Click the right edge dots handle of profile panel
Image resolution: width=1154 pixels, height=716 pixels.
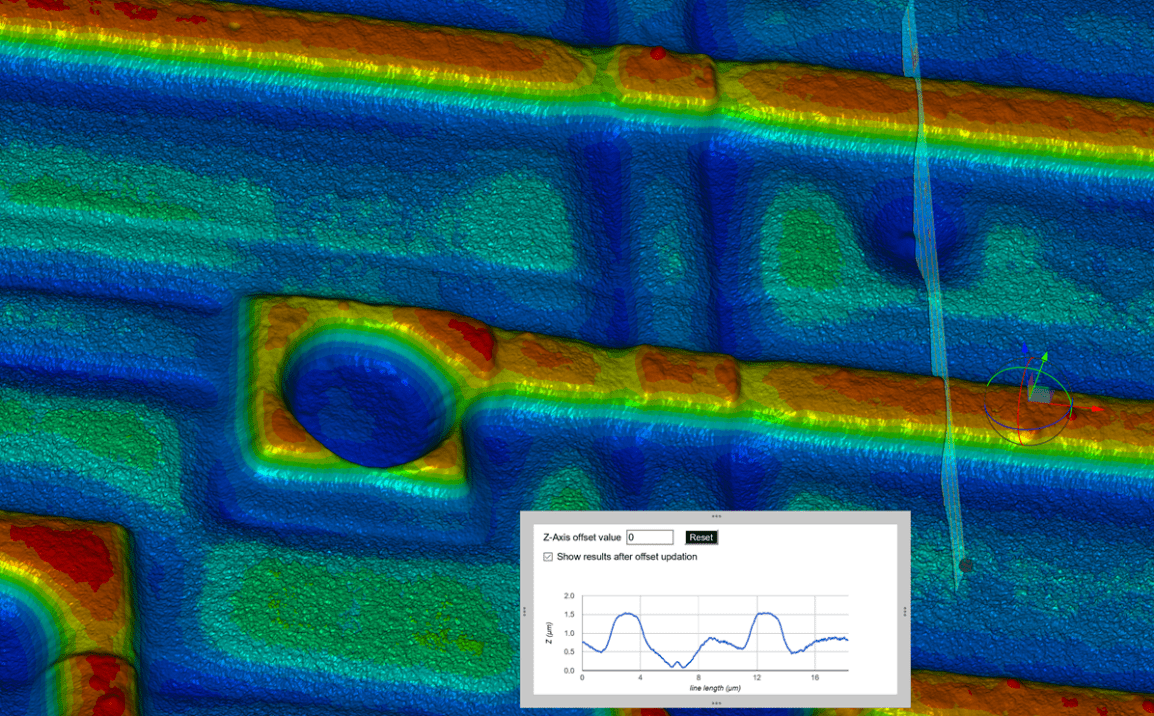pyautogui.click(x=905, y=612)
